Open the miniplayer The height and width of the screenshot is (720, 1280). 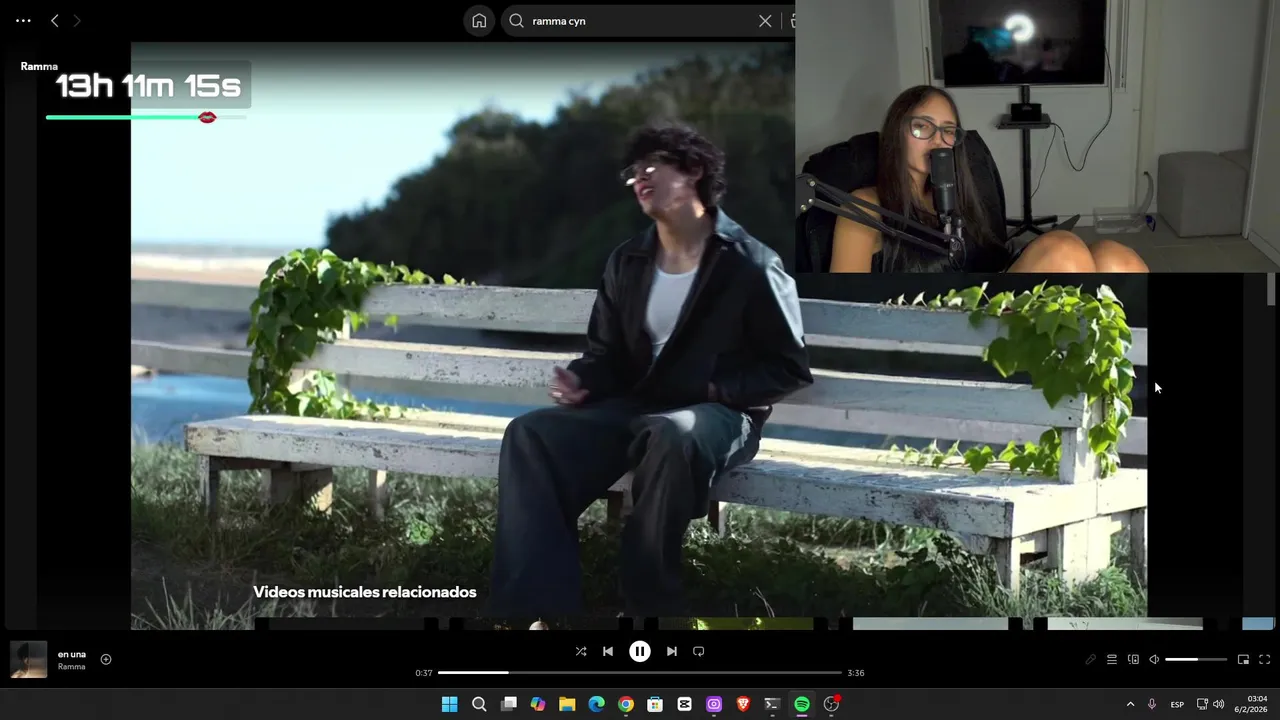(x=1243, y=659)
